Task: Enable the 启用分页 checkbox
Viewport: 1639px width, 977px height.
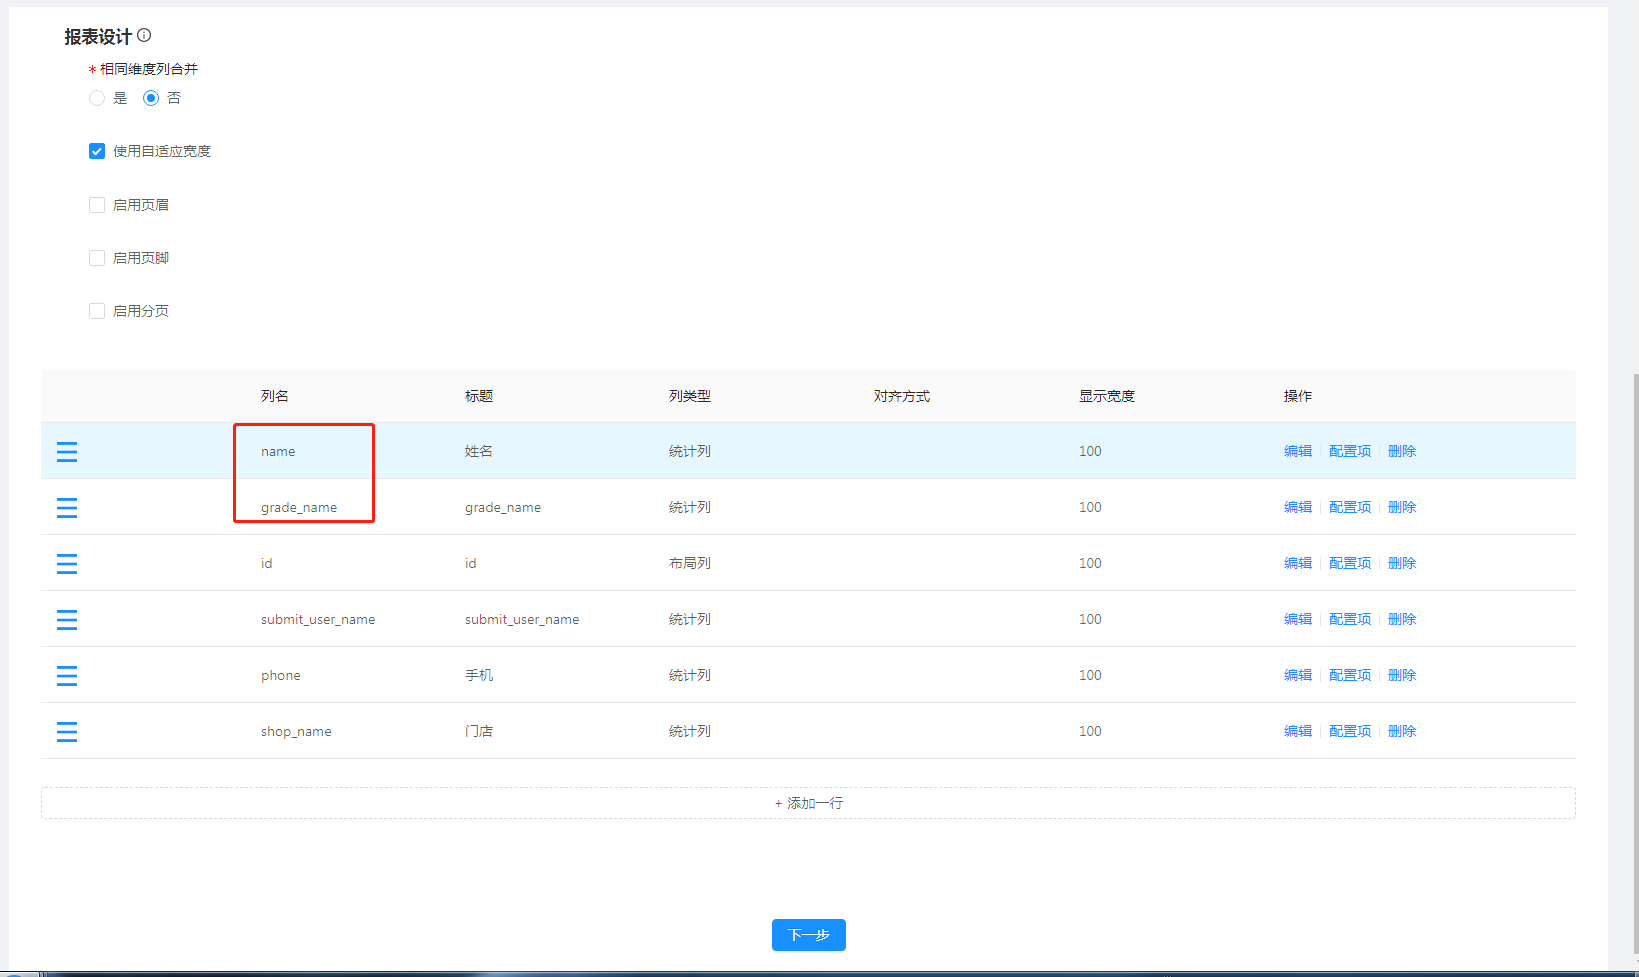Action: point(97,311)
